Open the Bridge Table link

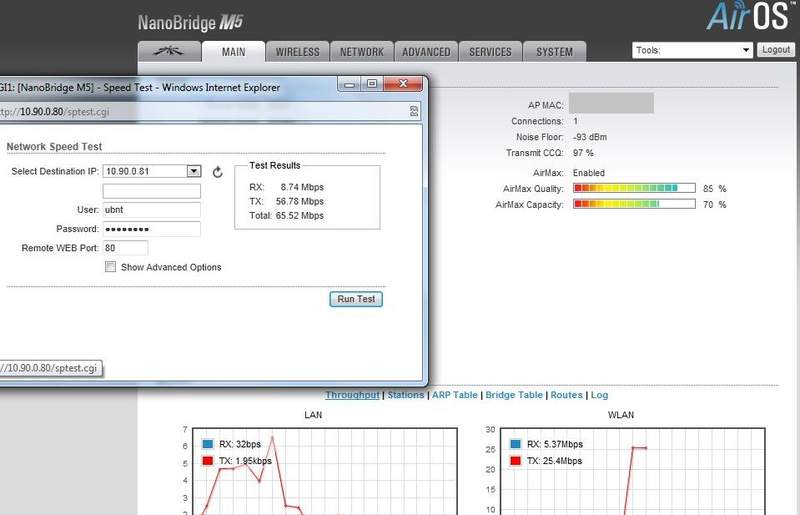514,395
